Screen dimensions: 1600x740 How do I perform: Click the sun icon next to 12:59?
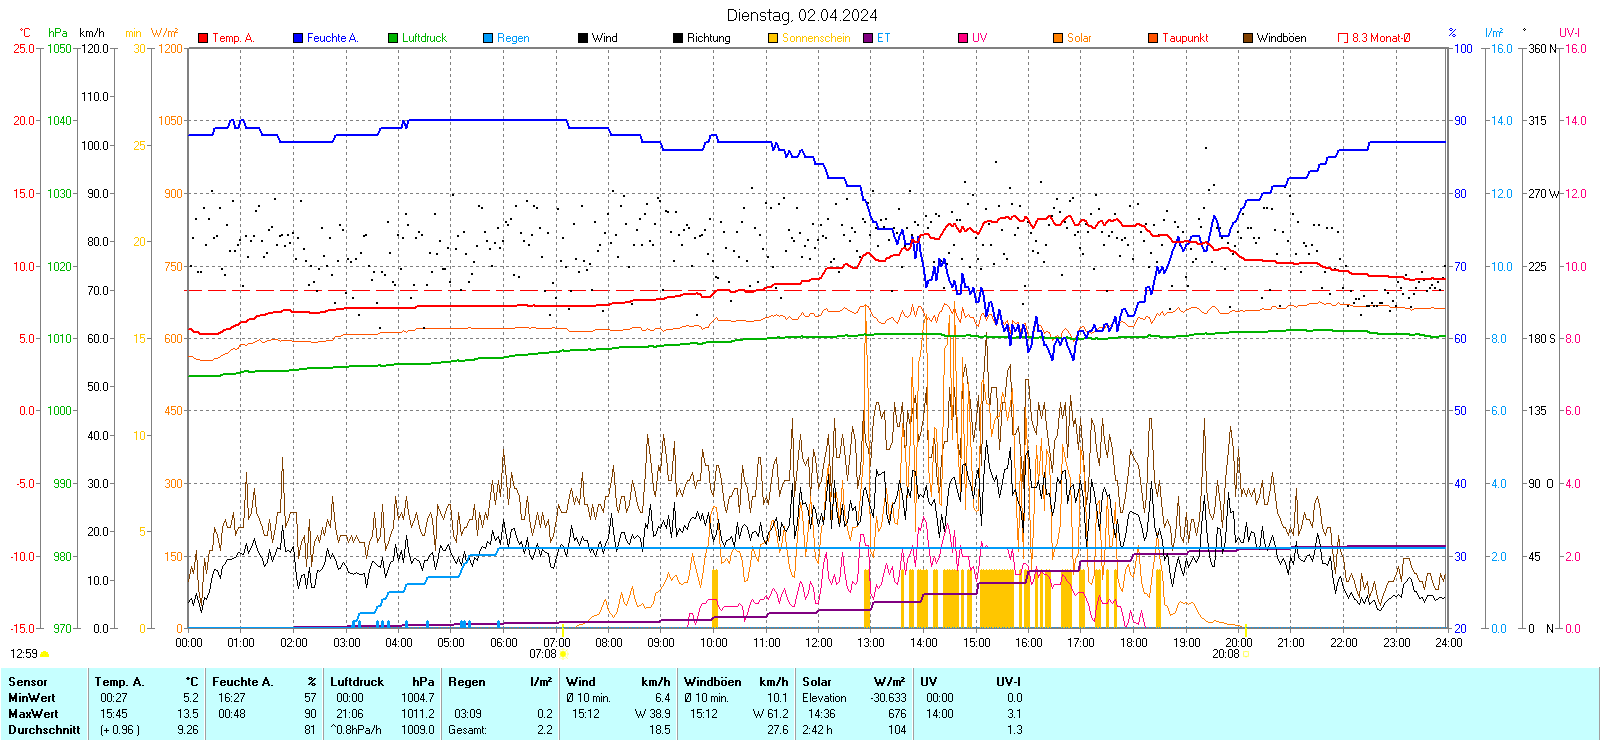pyautogui.click(x=44, y=654)
